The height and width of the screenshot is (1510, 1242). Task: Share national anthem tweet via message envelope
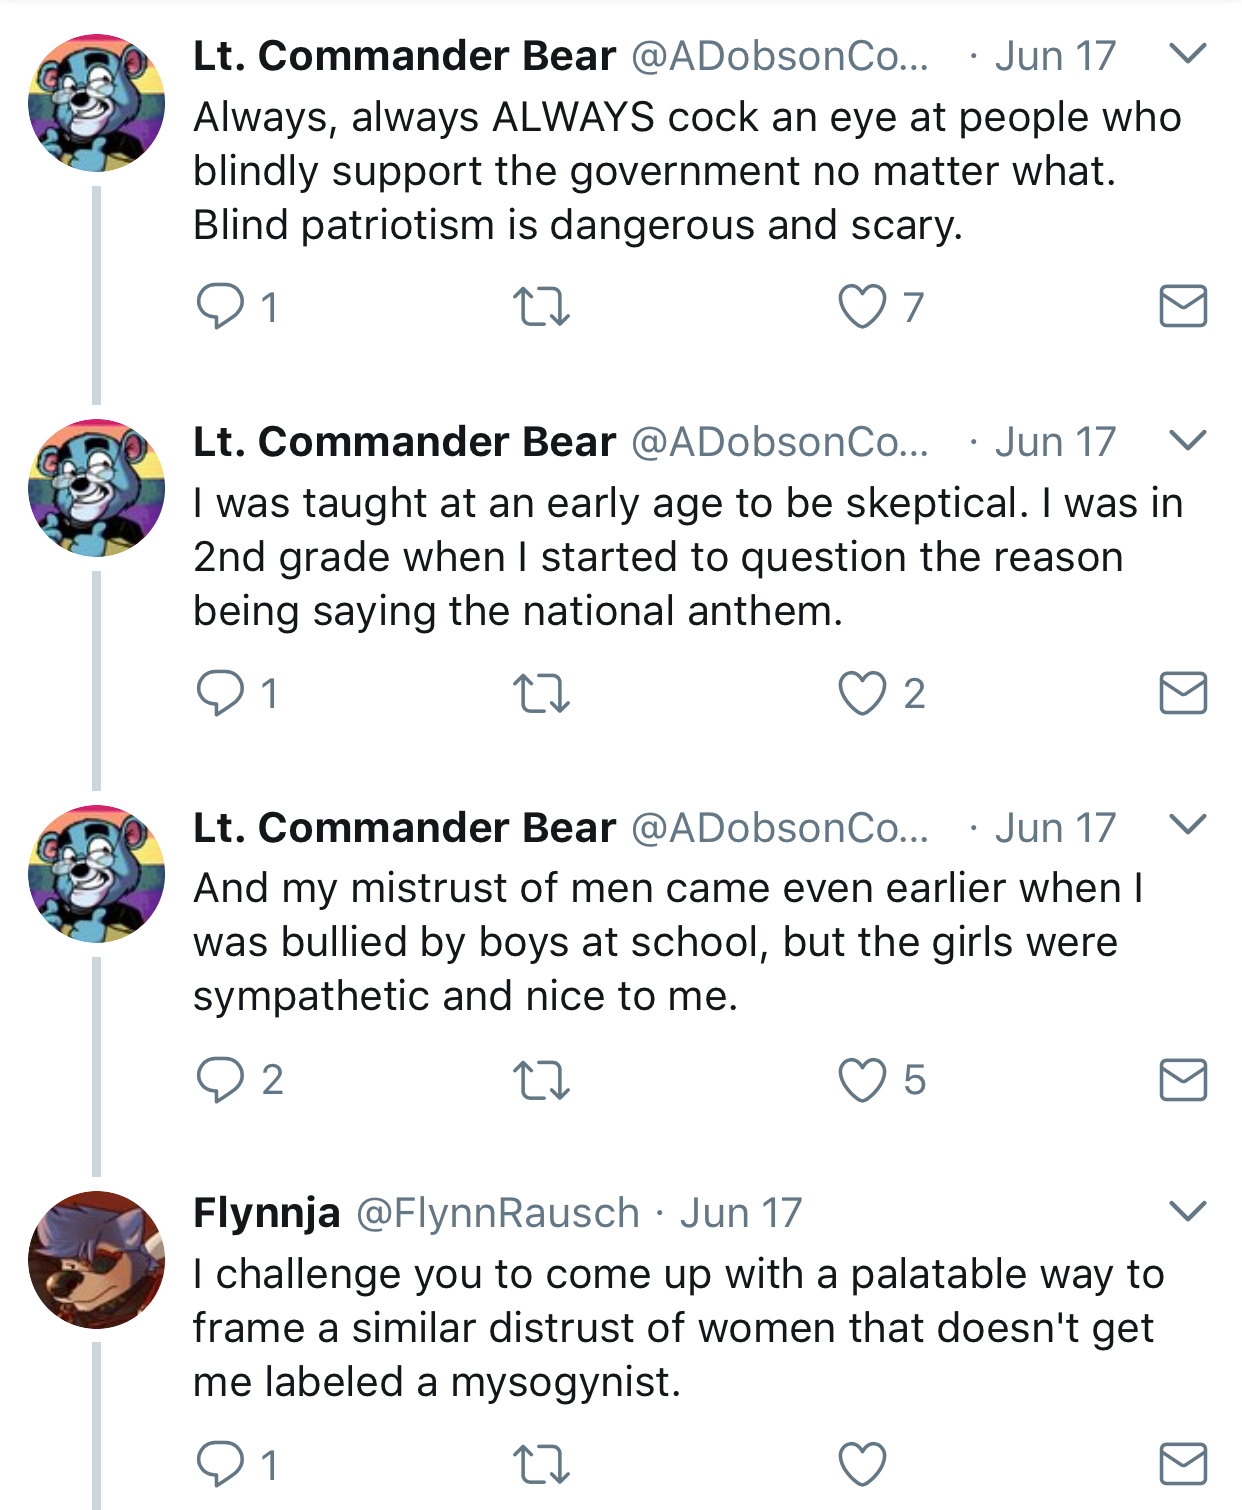pos(1183,693)
